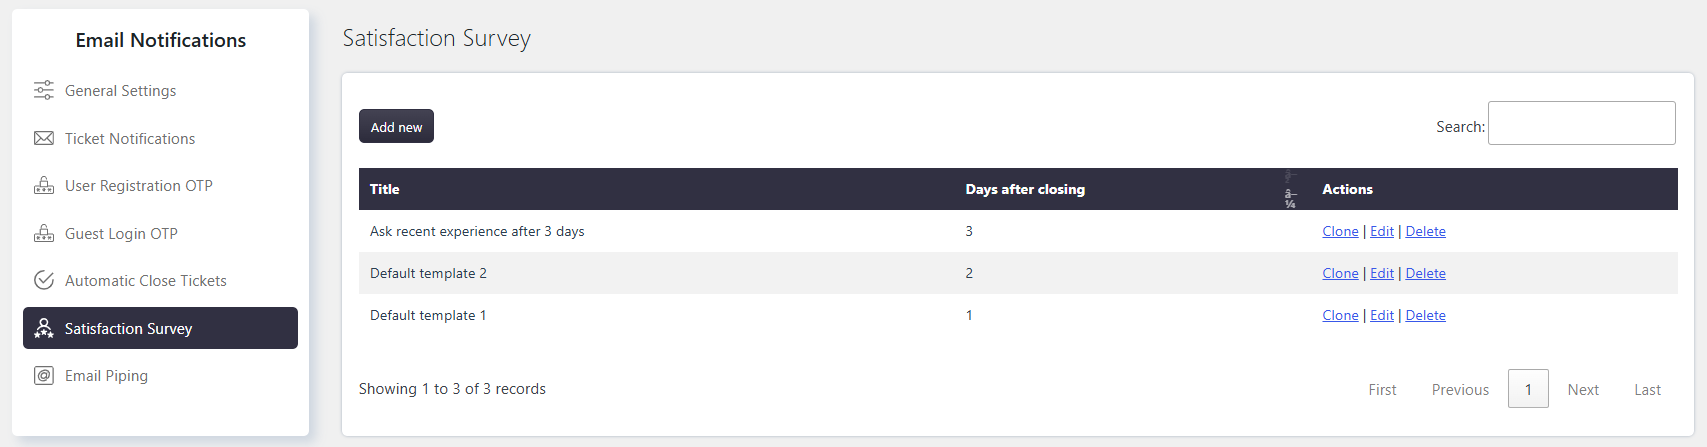Click the User Registration OTP icon
This screenshot has width=1707, height=447.
pyautogui.click(x=44, y=185)
